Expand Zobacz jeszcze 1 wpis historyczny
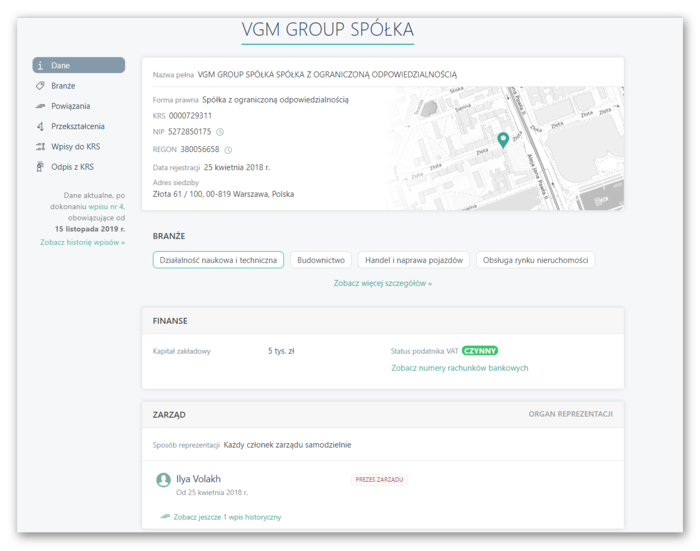The image size is (700, 551). (x=227, y=517)
